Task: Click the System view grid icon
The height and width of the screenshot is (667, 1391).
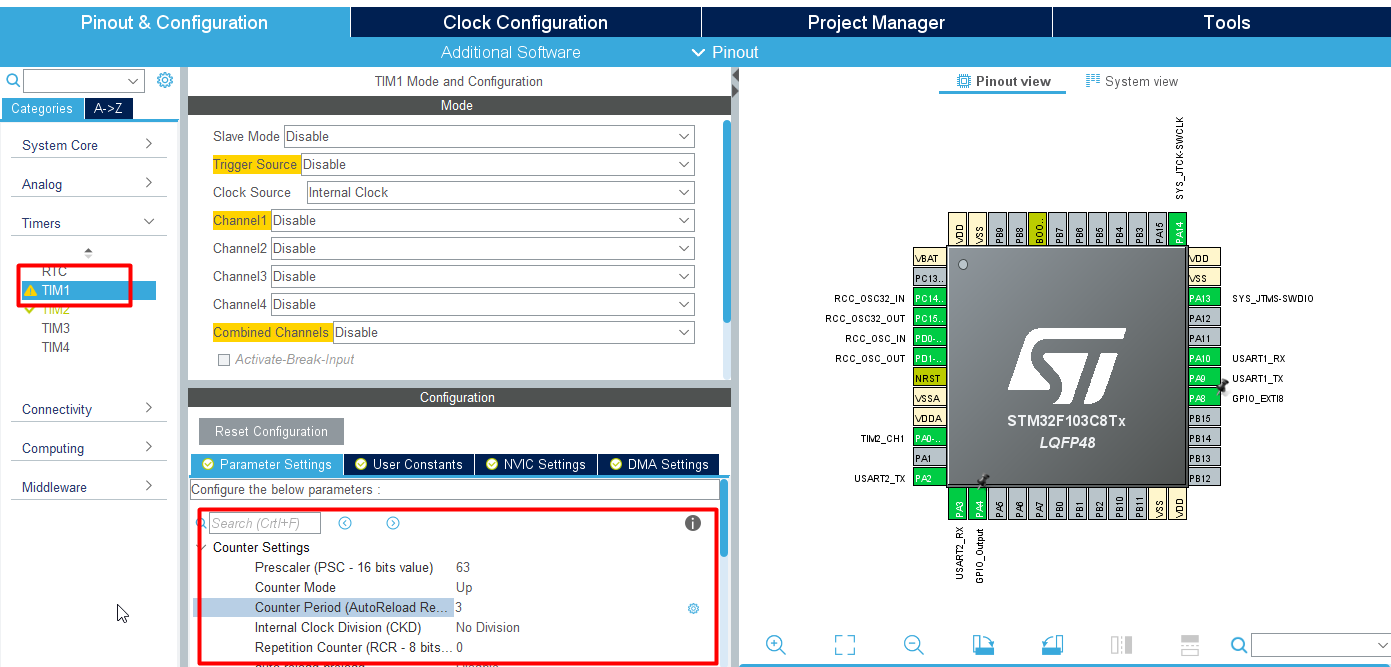Action: coord(1093,81)
